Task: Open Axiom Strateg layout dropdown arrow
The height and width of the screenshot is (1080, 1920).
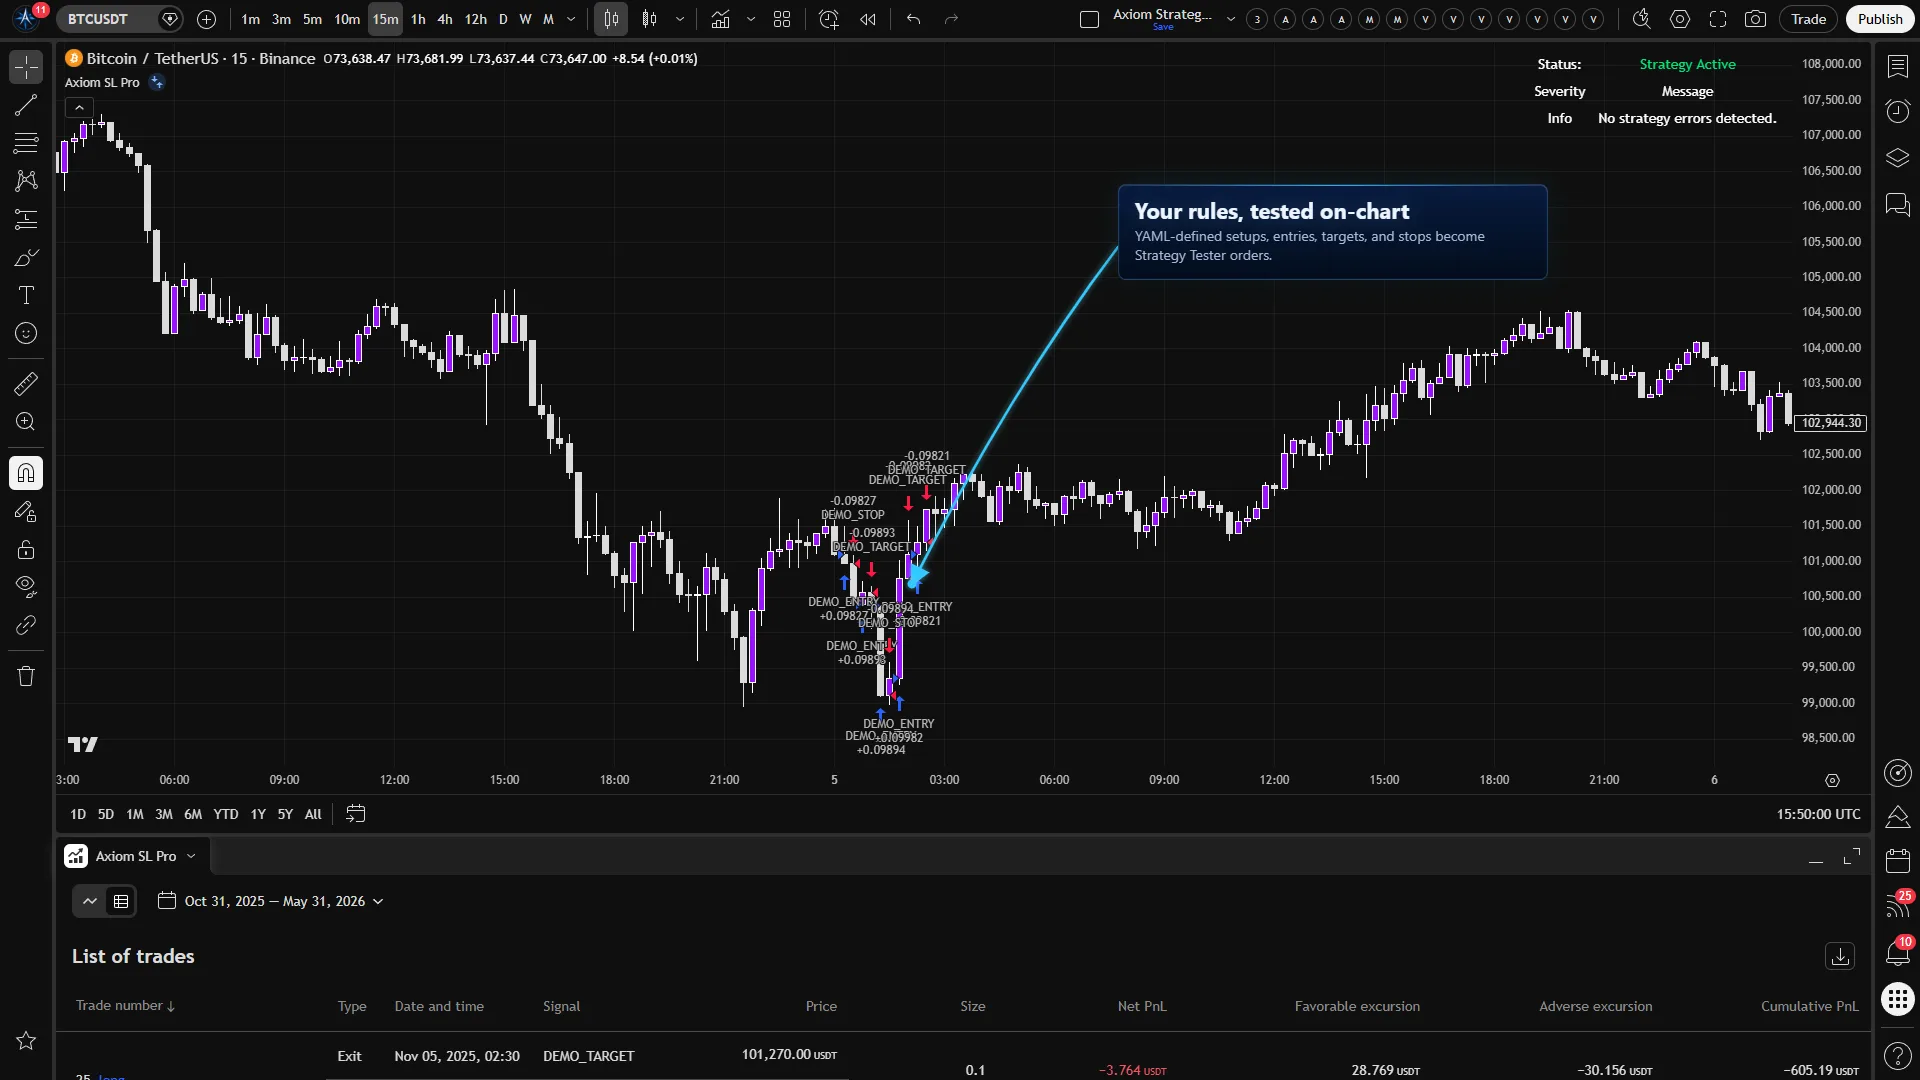Action: (x=1231, y=19)
